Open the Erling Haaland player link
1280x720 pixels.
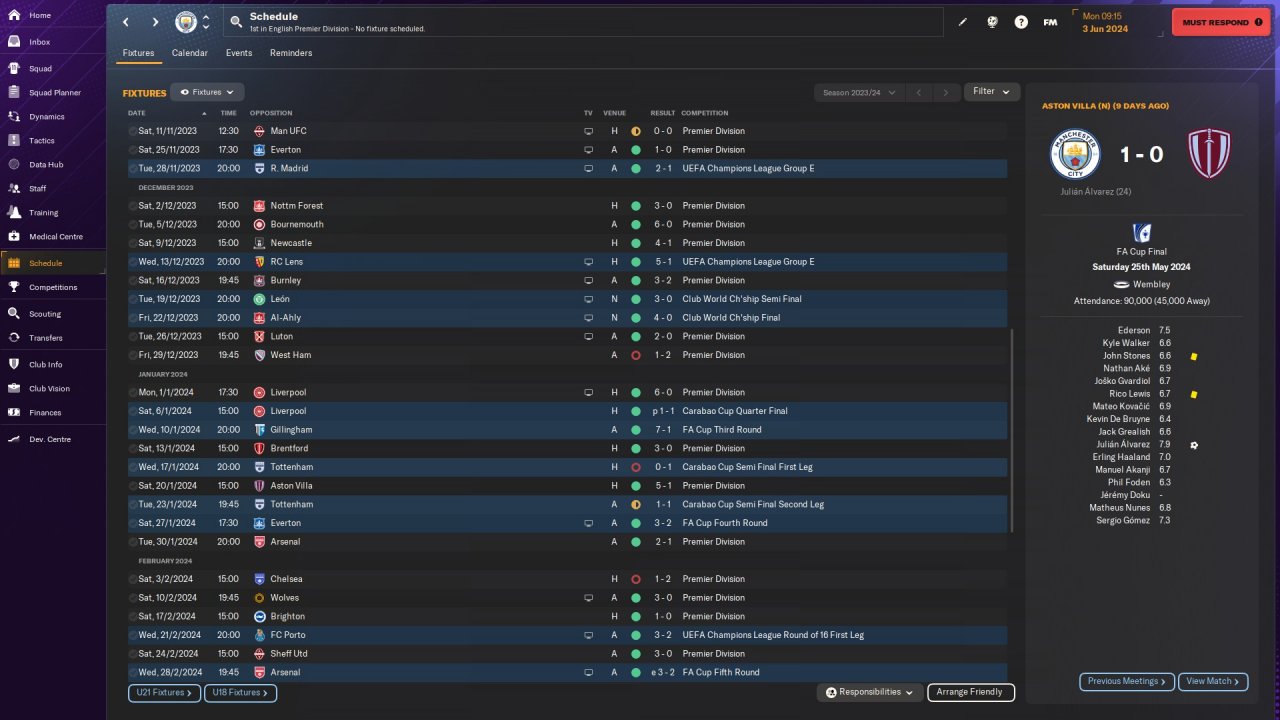point(1122,457)
